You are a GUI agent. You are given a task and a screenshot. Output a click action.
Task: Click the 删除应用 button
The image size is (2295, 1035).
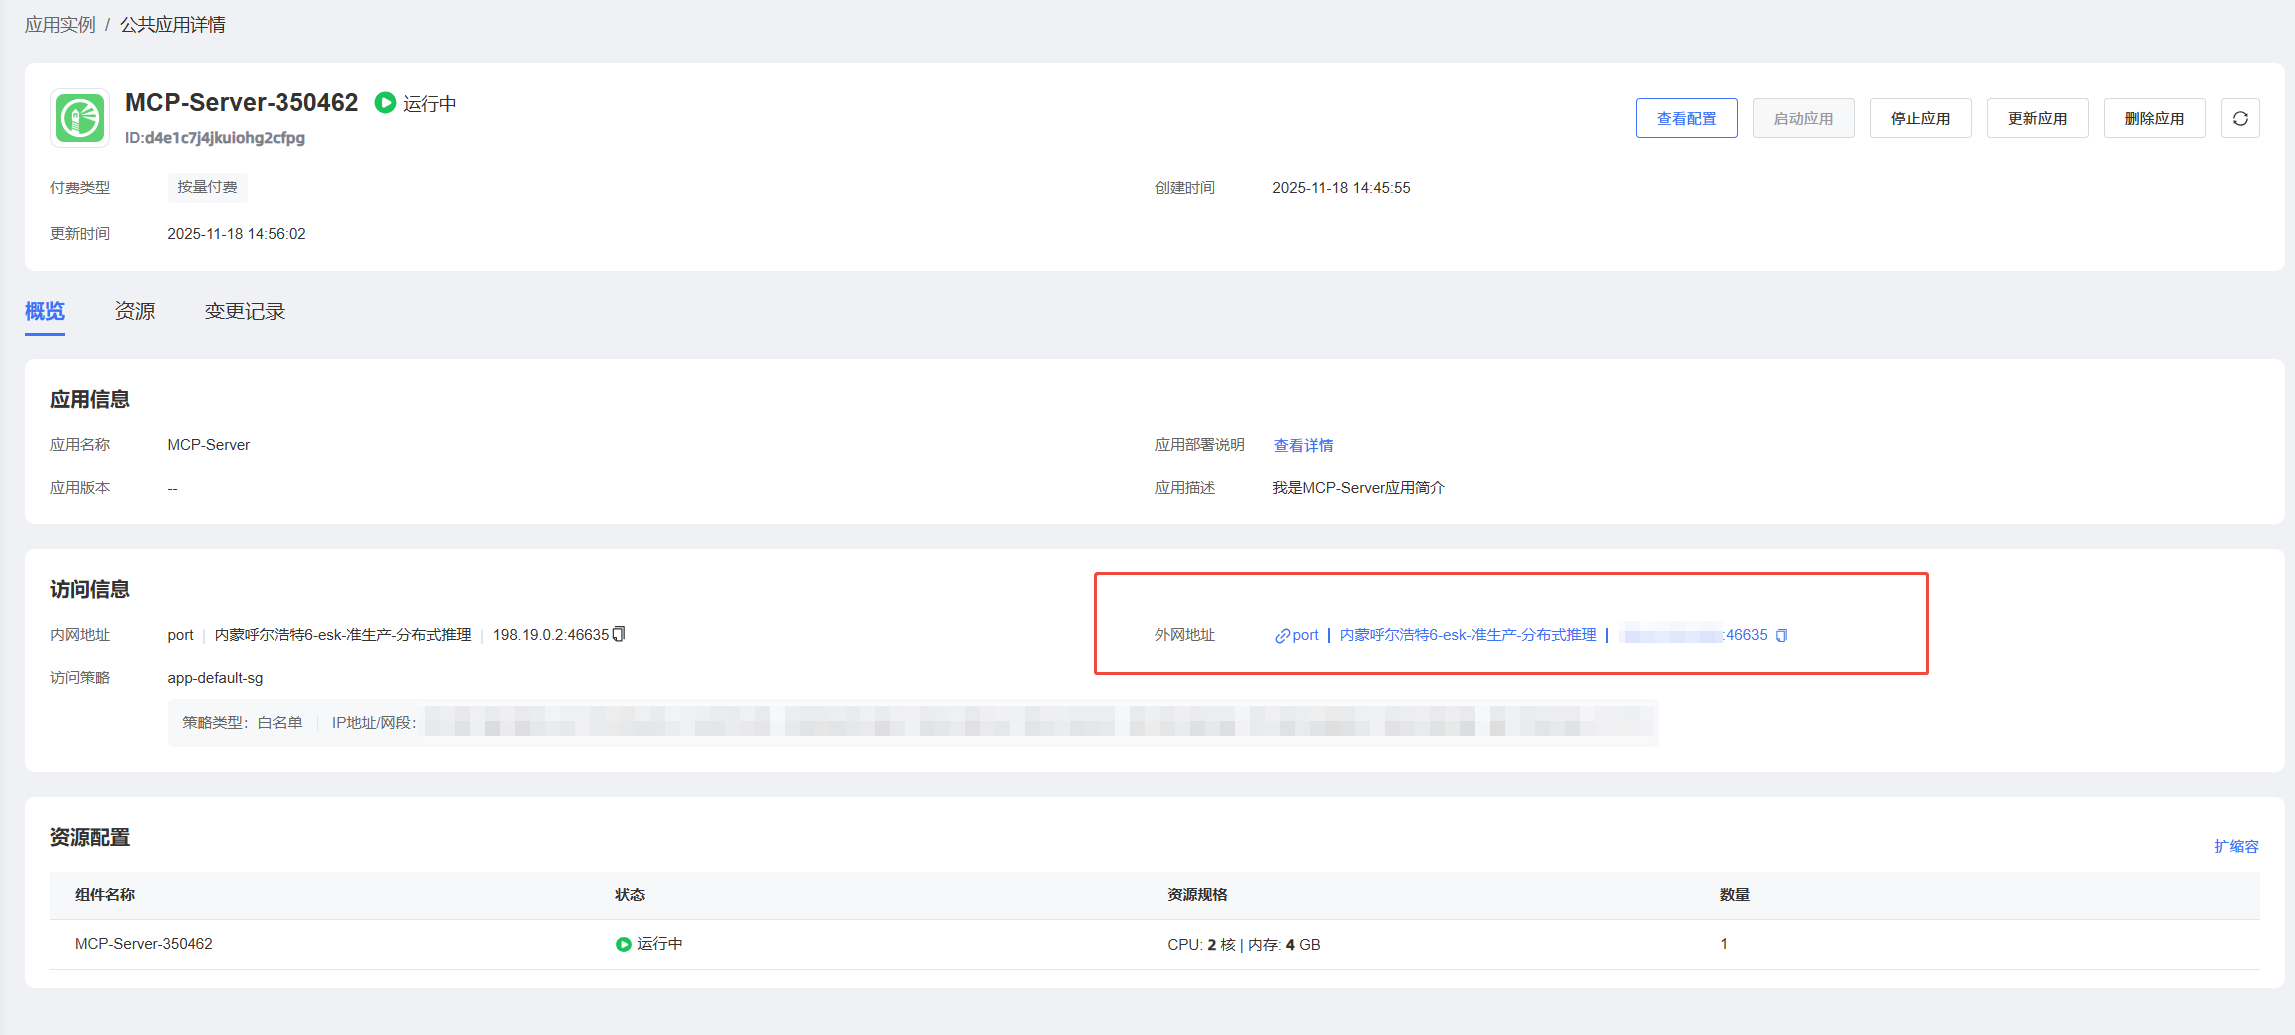(2154, 118)
